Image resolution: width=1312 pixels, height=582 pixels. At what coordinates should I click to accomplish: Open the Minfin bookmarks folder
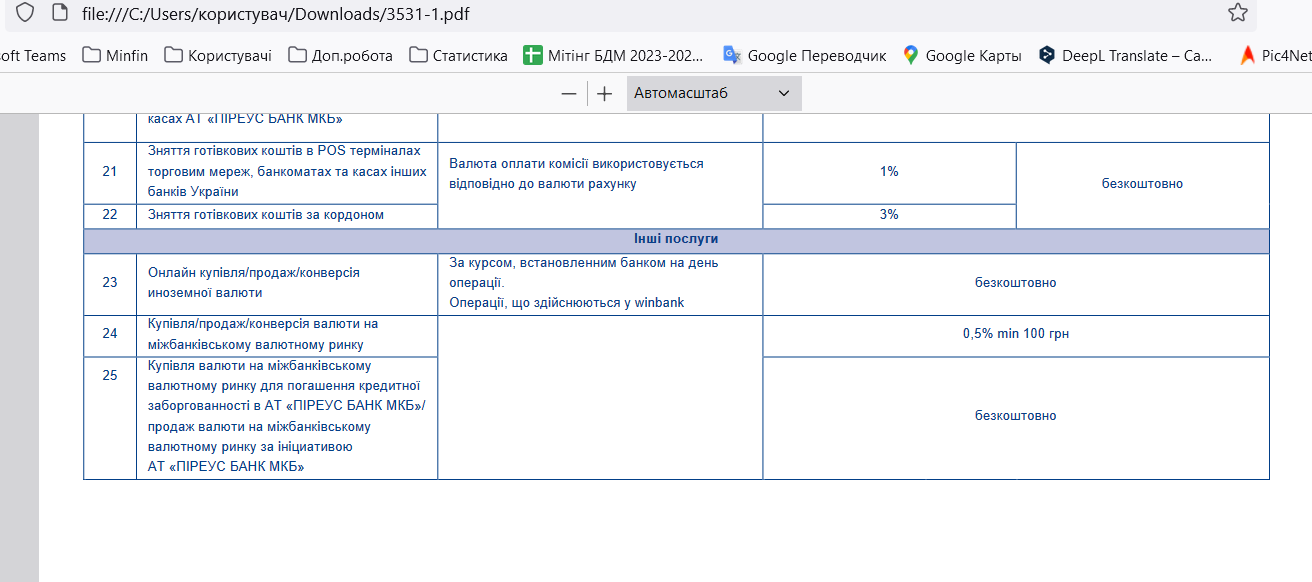click(x=115, y=55)
